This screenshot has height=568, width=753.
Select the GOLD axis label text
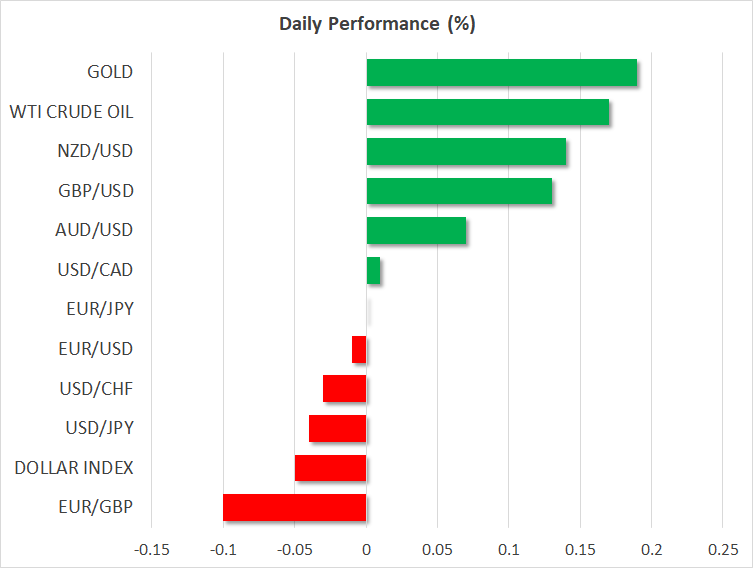coord(110,72)
